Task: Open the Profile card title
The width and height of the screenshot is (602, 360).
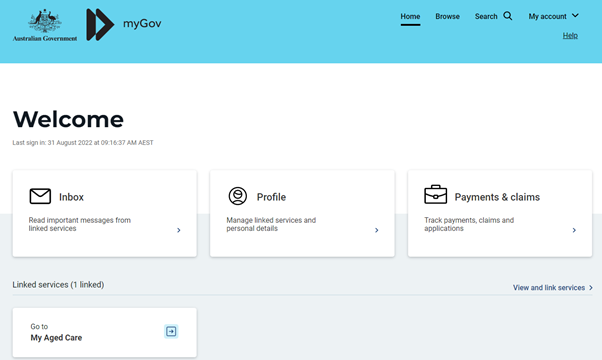Action: point(271,197)
